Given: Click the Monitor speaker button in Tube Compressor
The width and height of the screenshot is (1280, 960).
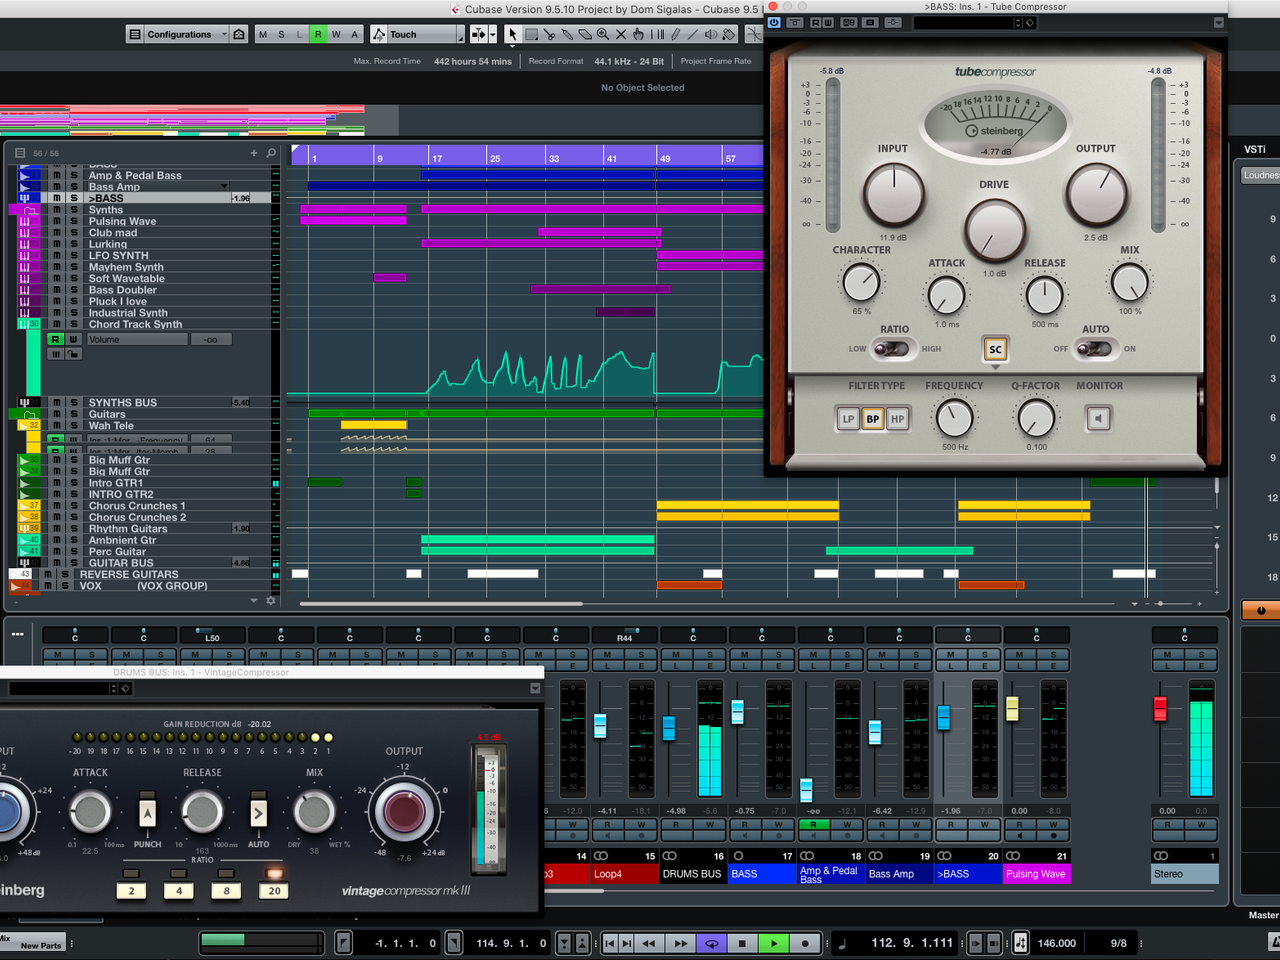Looking at the screenshot, I should pyautogui.click(x=1098, y=419).
